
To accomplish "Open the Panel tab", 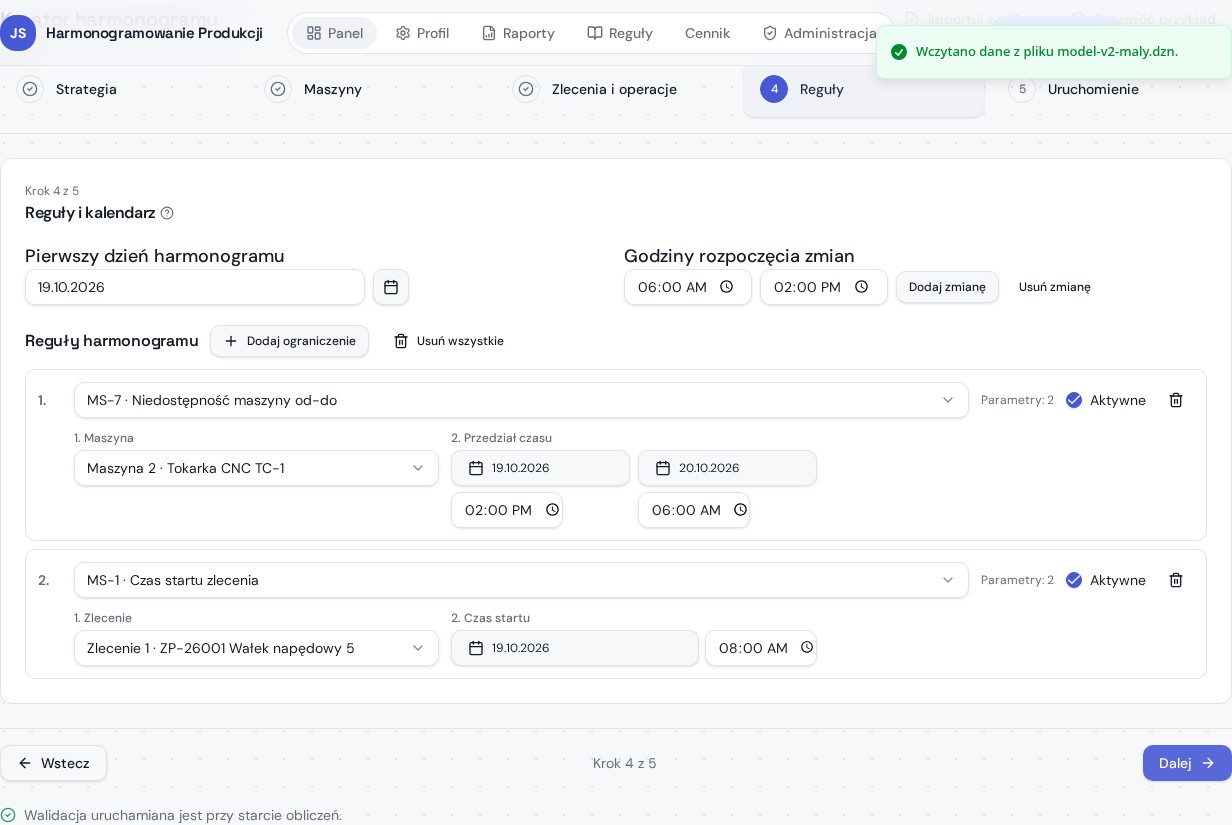I will pyautogui.click(x=335, y=33).
